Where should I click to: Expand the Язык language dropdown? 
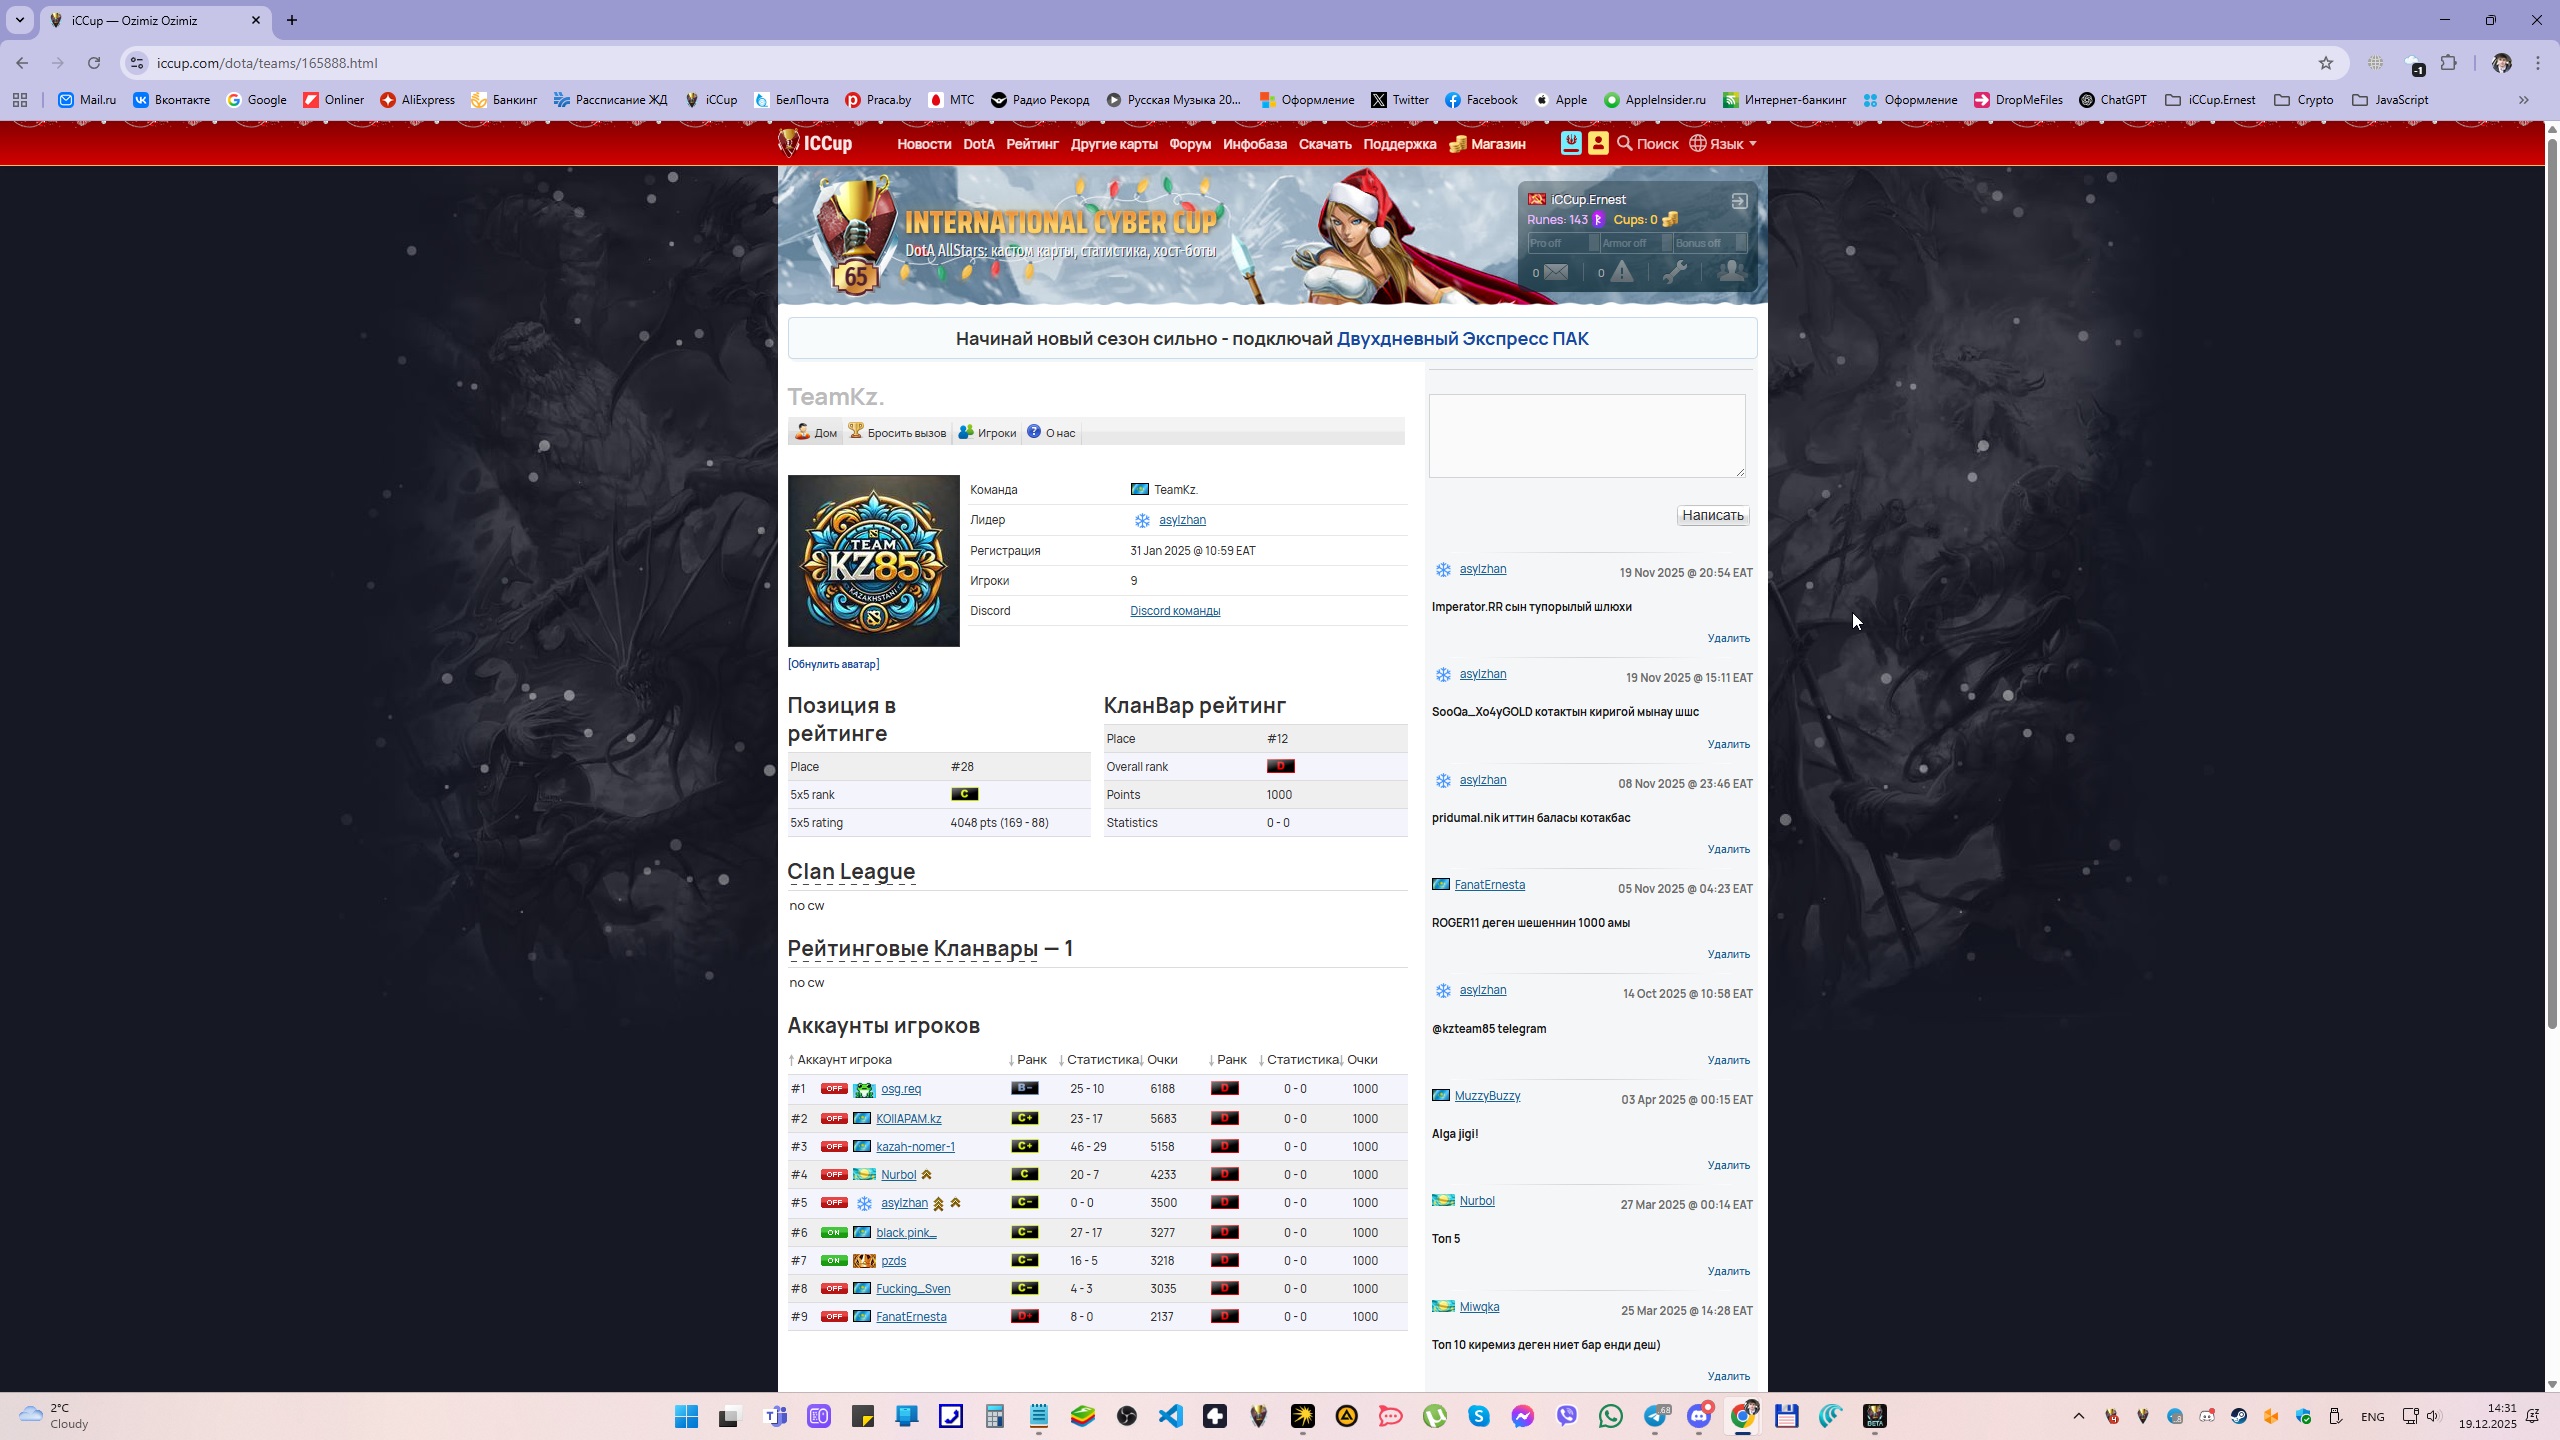[x=1724, y=144]
